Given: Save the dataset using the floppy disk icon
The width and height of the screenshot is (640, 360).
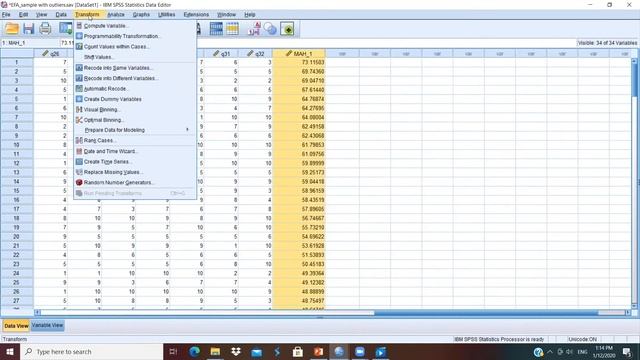Looking at the screenshot, I should point(28,29).
